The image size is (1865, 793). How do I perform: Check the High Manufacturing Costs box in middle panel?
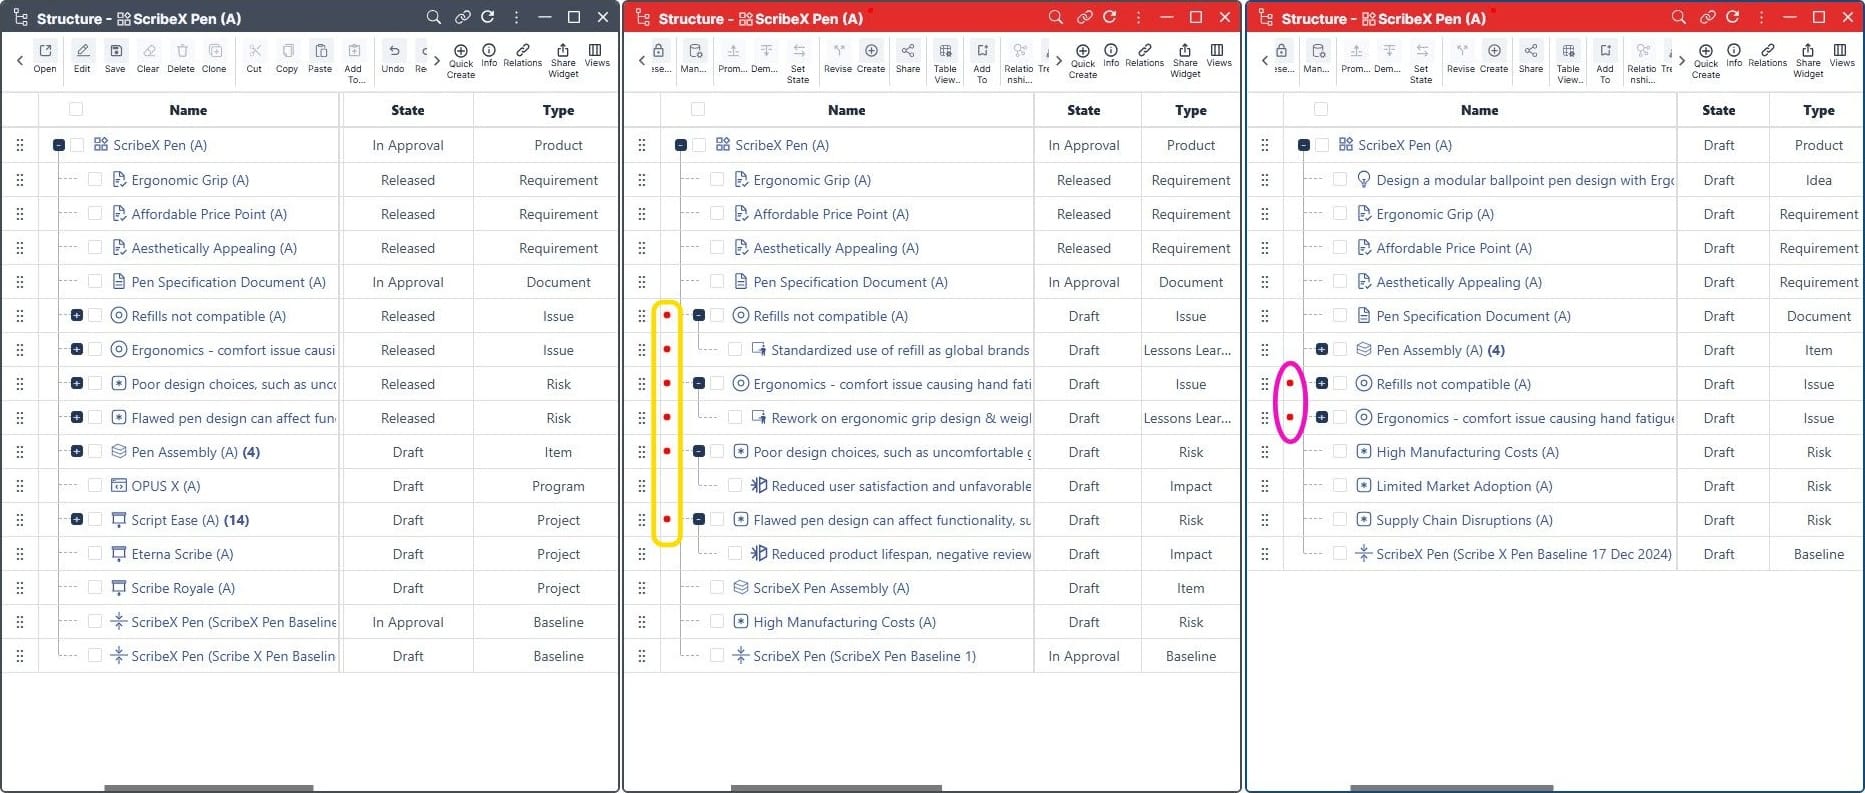coord(717,622)
